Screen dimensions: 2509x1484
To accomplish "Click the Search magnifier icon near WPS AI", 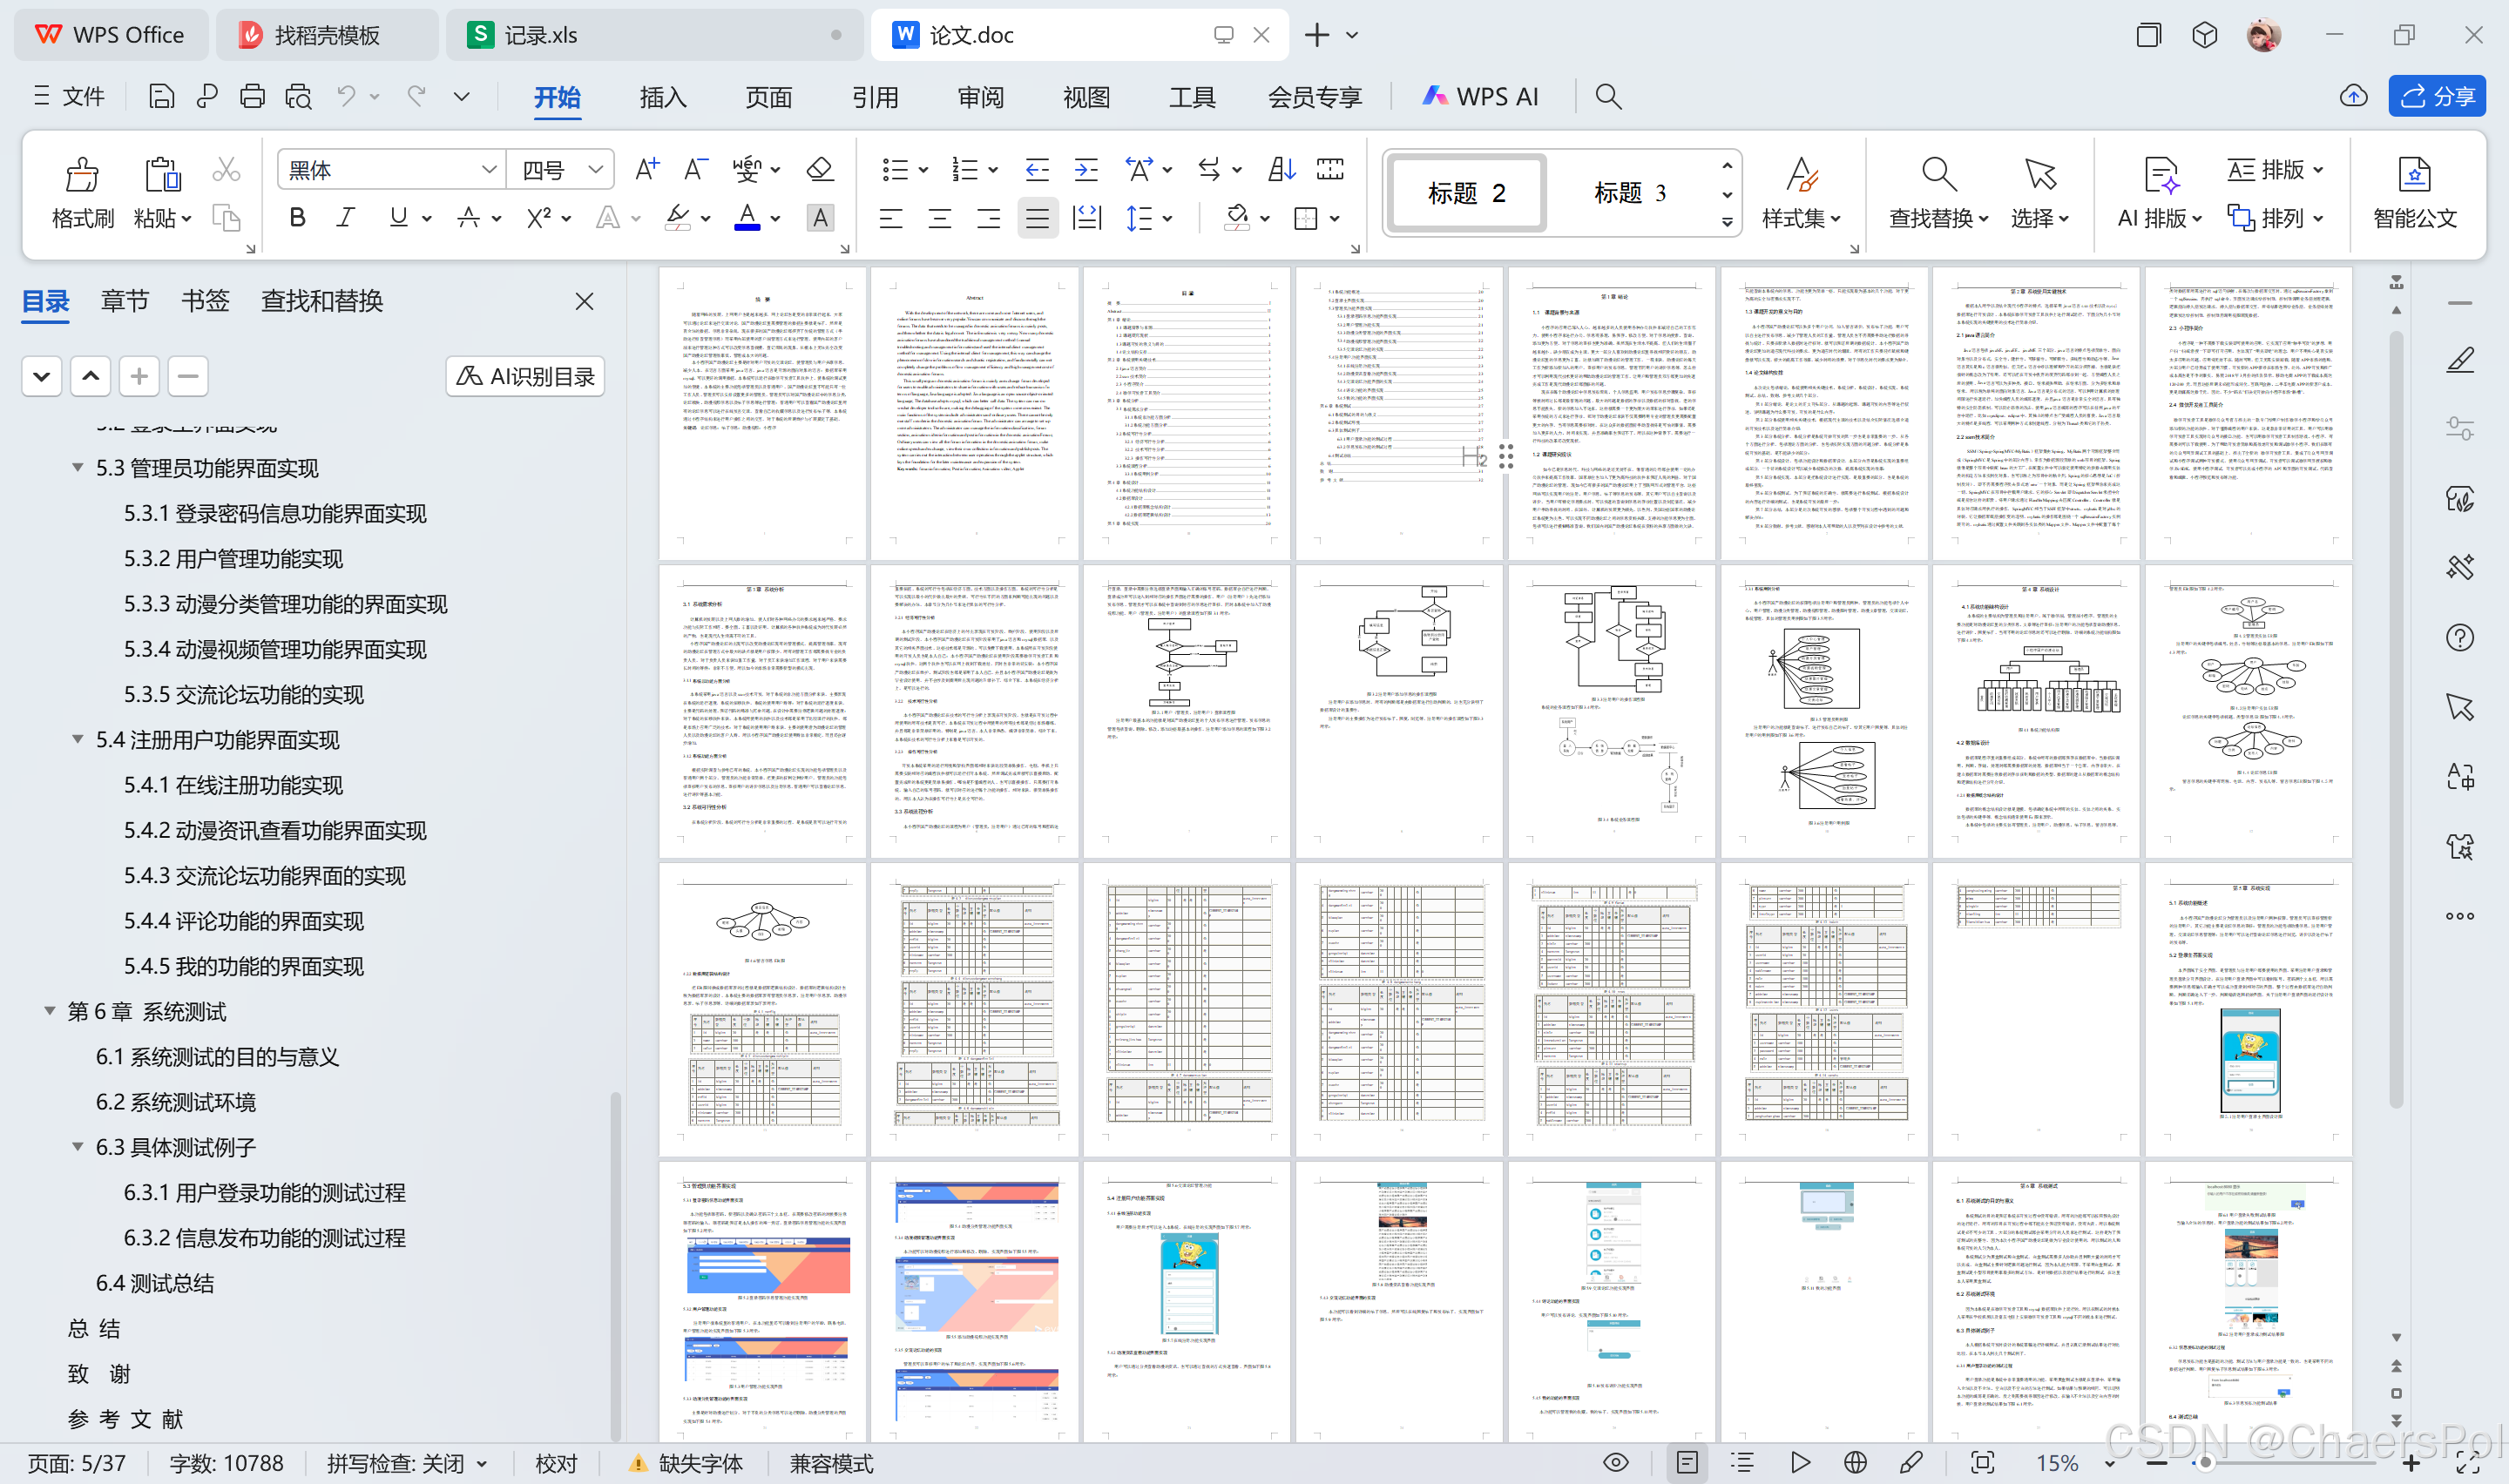I will pos(1607,96).
